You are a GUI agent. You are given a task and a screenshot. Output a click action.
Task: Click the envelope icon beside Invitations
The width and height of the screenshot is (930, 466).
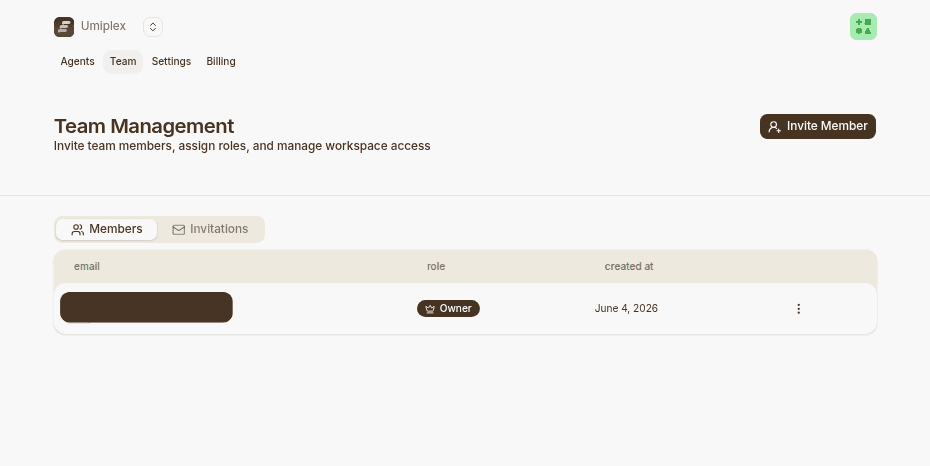[179, 229]
